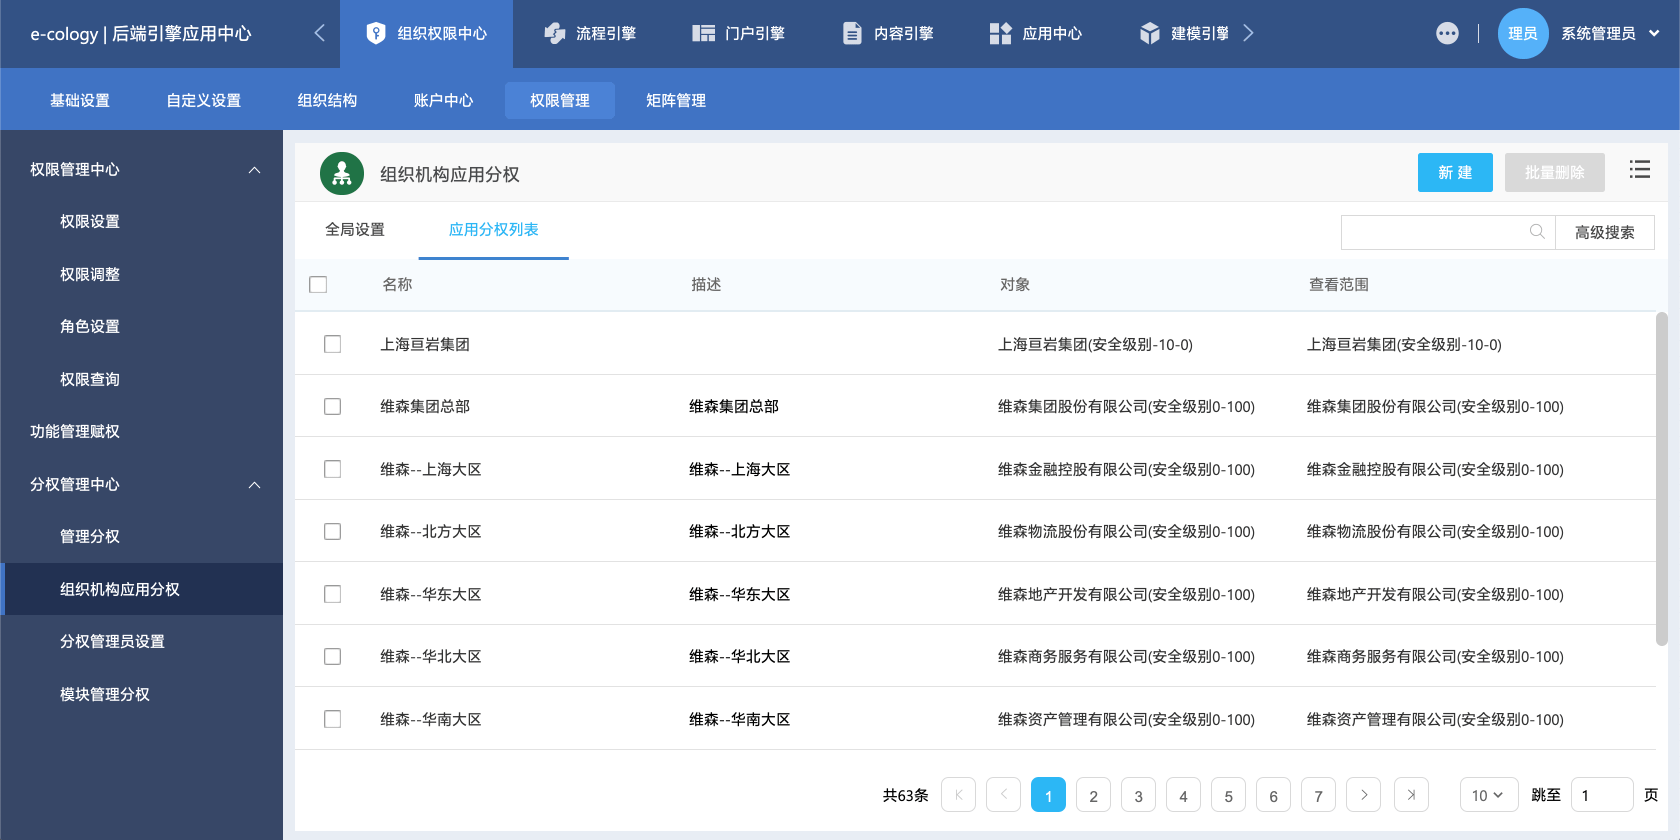The height and width of the screenshot is (840, 1680).
Task: Open the 系统管理员 user dropdown
Action: click(1610, 33)
